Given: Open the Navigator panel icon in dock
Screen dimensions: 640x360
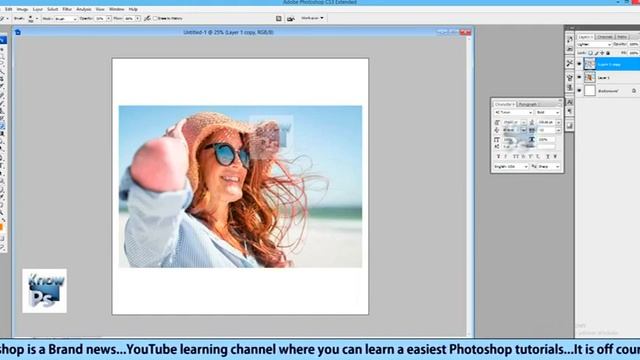Looking at the screenshot, I should coord(569,40).
